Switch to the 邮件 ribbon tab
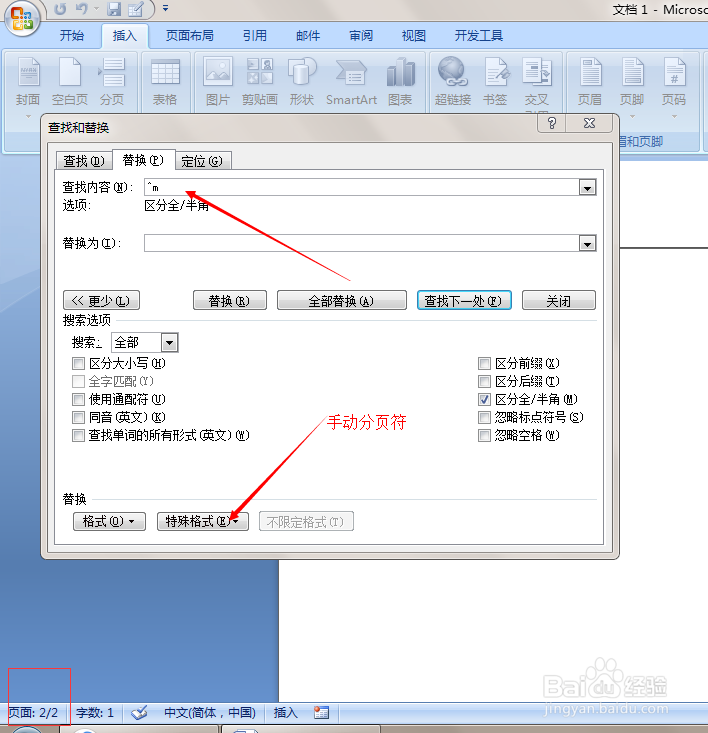Image resolution: width=708 pixels, height=733 pixels. coord(308,36)
